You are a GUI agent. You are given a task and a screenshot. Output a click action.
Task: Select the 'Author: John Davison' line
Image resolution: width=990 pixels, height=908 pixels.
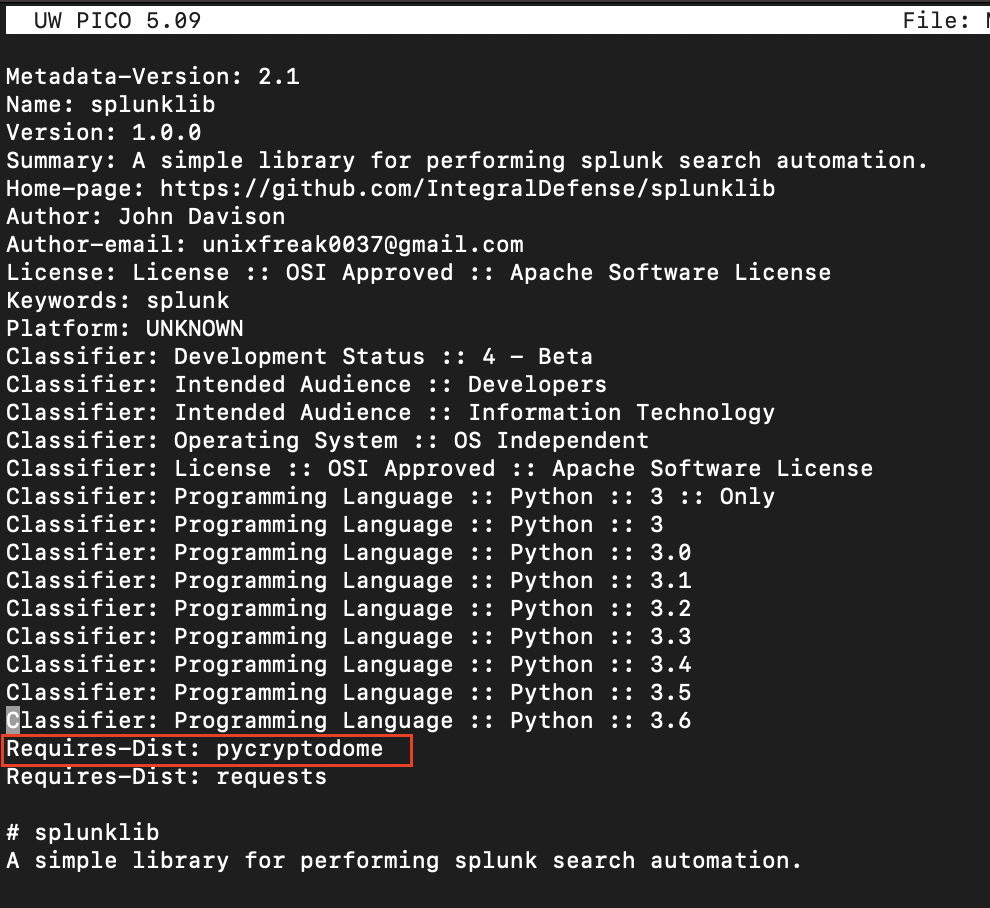pyautogui.click(x=146, y=217)
